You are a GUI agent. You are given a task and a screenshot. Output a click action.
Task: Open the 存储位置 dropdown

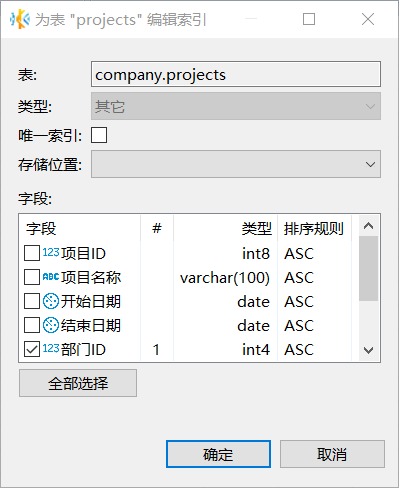click(236, 164)
